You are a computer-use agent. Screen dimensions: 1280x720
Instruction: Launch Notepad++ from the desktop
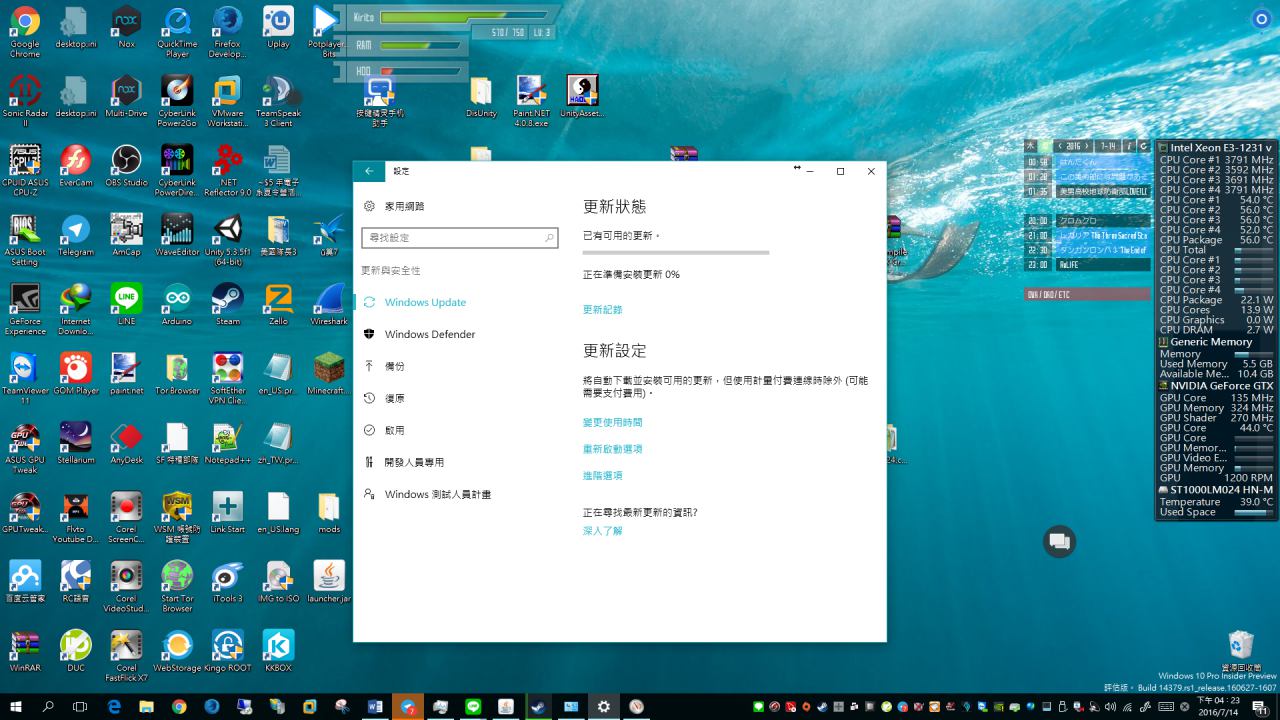[227, 437]
